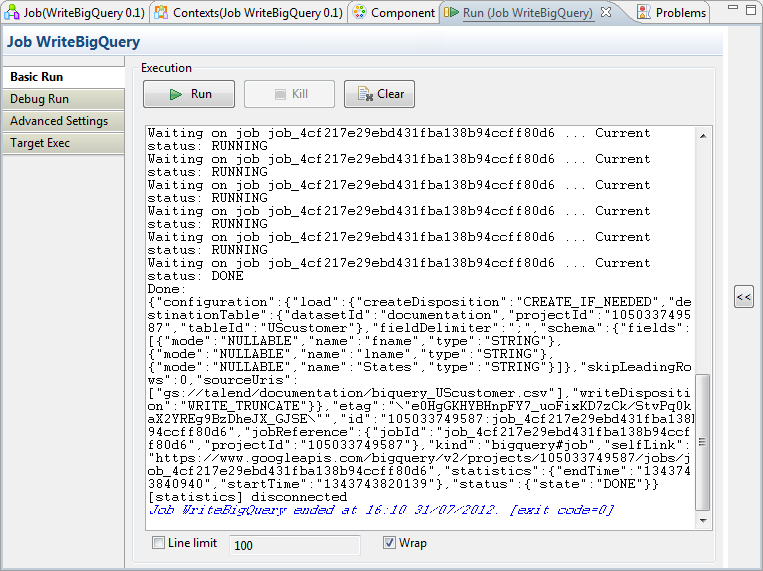The image size is (763, 571).
Task: Clear the execution console output
Action: click(380, 94)
